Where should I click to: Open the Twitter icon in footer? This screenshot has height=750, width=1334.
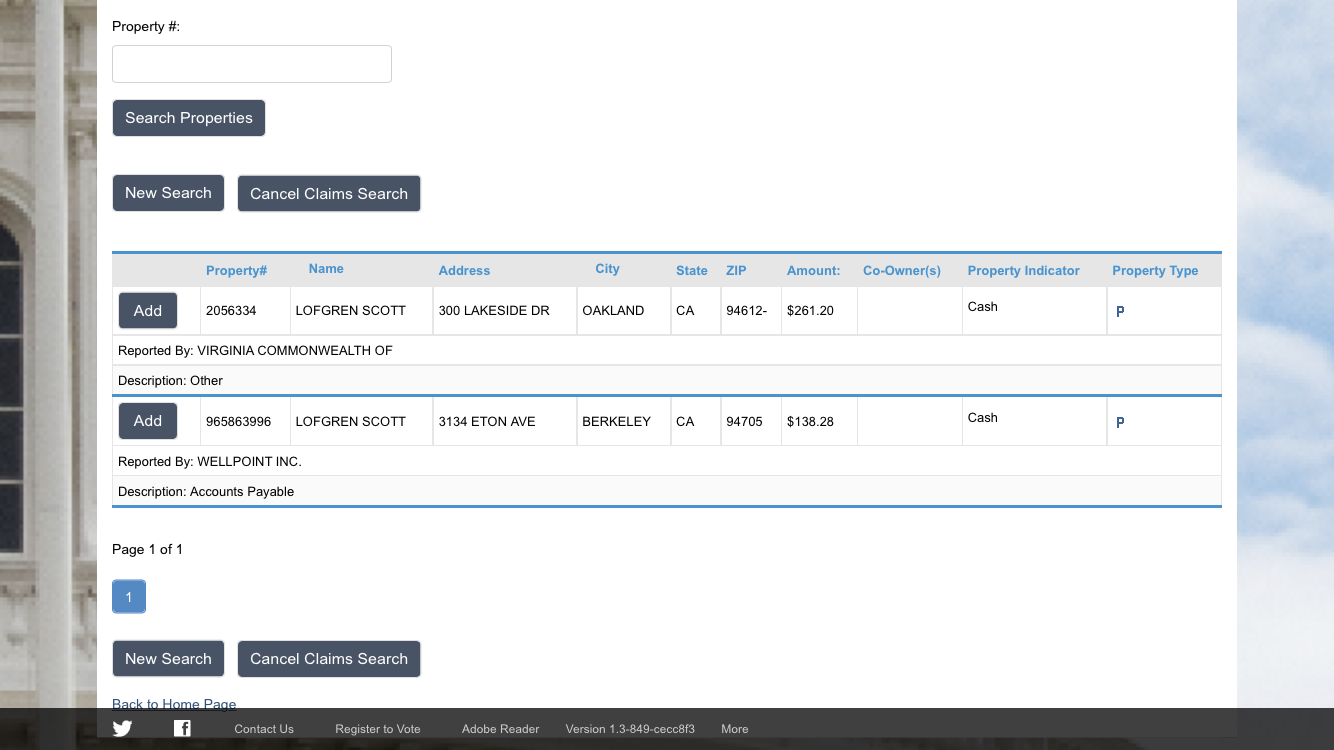coord(122,728)
